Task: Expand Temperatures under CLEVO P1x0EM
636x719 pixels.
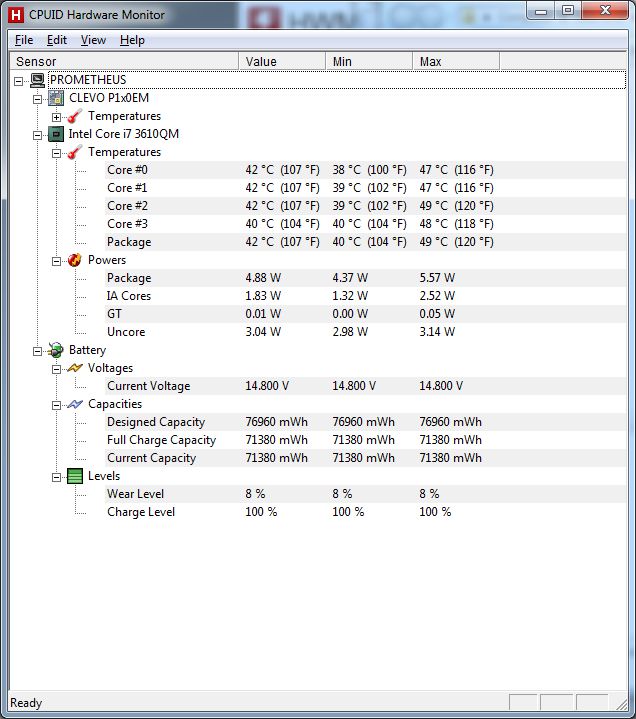Action: tap(56, 117)
